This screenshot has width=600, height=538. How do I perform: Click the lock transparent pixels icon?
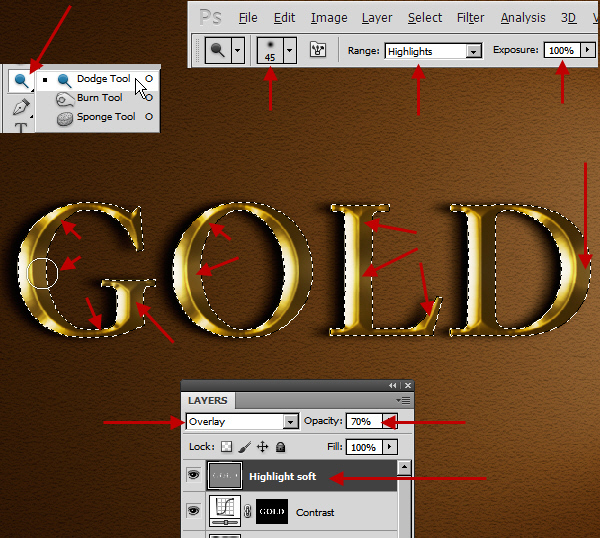pyautogui.click(x=226, y=447)
